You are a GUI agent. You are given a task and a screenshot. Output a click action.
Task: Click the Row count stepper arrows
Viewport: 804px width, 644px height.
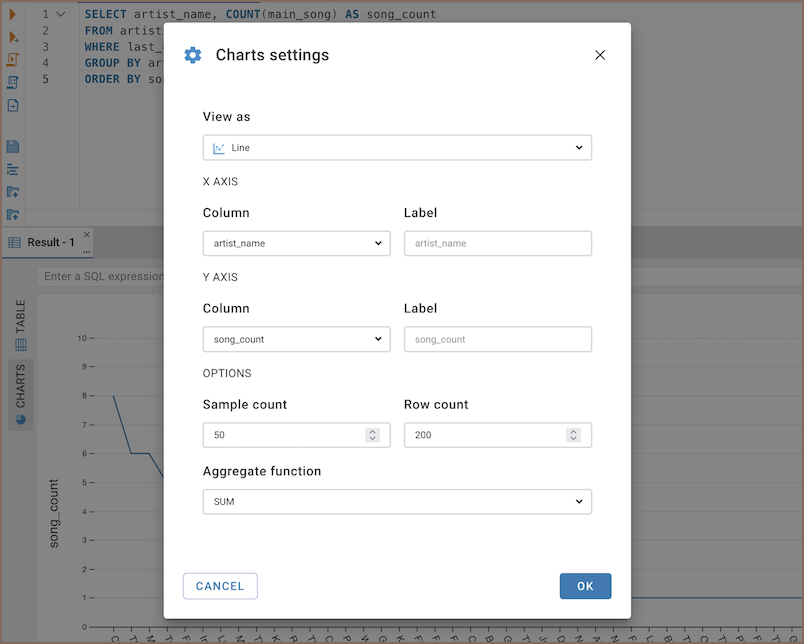pos(573,435)
